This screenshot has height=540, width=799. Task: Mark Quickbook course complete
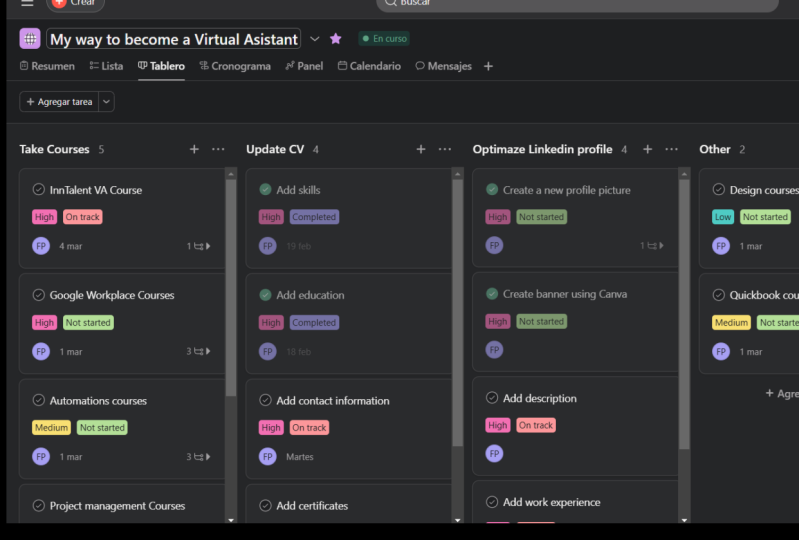point(718,295)
